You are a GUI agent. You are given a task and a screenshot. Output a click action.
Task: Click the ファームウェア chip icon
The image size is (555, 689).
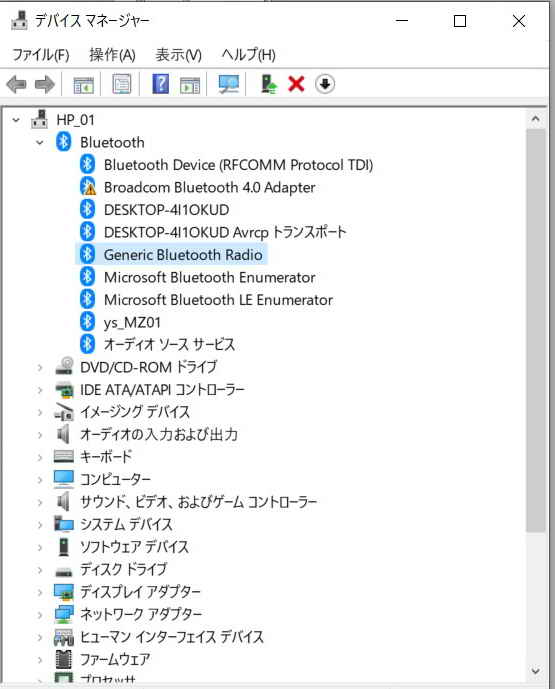coord(64,659)
